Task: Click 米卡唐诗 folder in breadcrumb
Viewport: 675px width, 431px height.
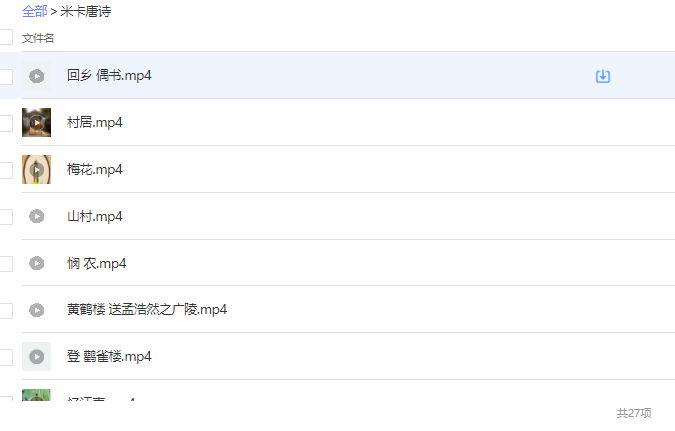Action: tap(86, 11)
